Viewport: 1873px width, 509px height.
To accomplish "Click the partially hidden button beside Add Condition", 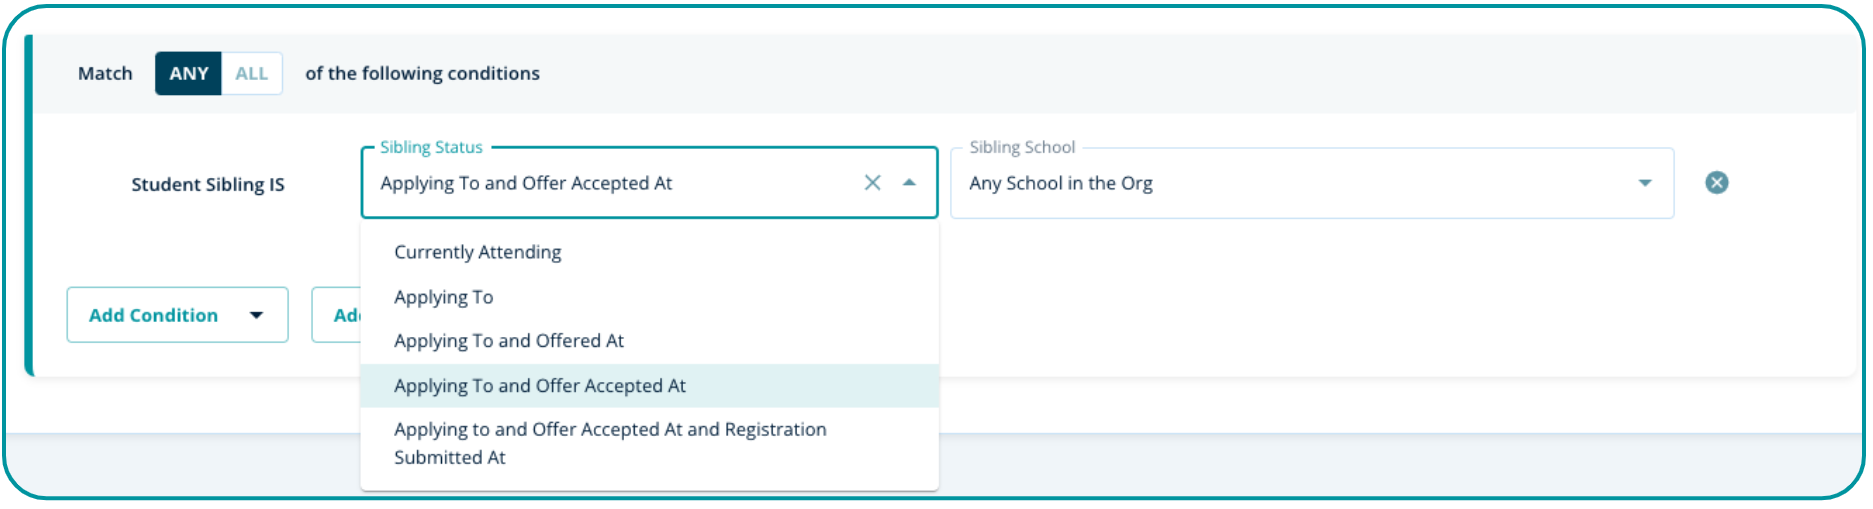I will tap(337, 315).
